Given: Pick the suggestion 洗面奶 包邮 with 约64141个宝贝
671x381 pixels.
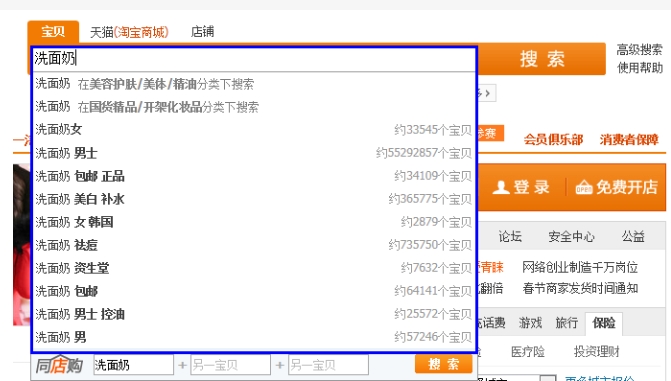Looking at the screenshot, I should coord(254,292).
